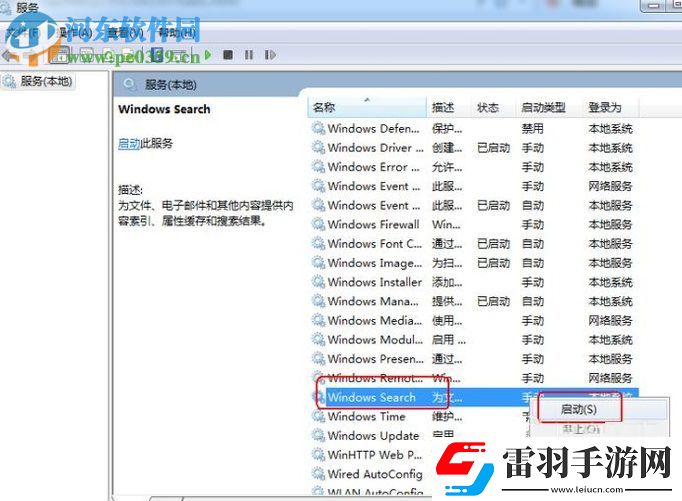
Task: Click the Windows Search title in description panel
Action: coord(164,109)
